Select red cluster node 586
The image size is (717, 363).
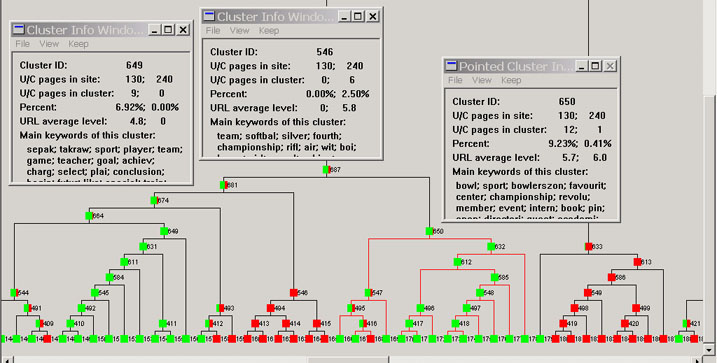(x=611, y=278)
